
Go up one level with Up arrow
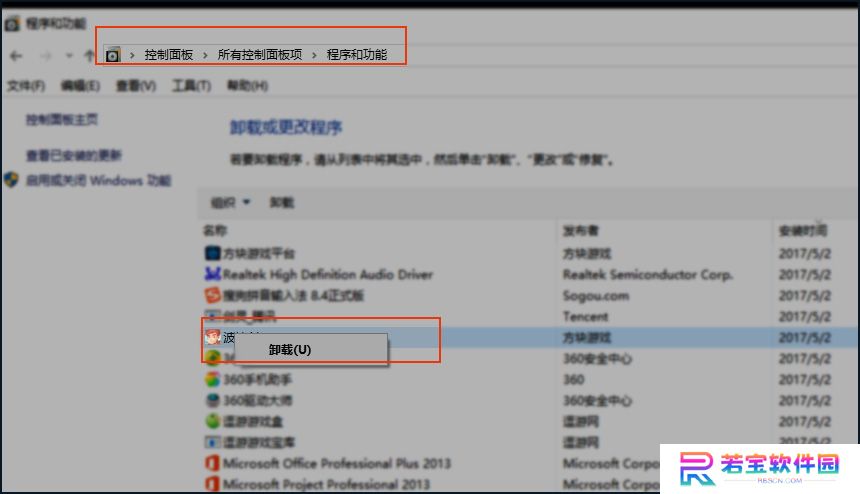coord(89,55)
